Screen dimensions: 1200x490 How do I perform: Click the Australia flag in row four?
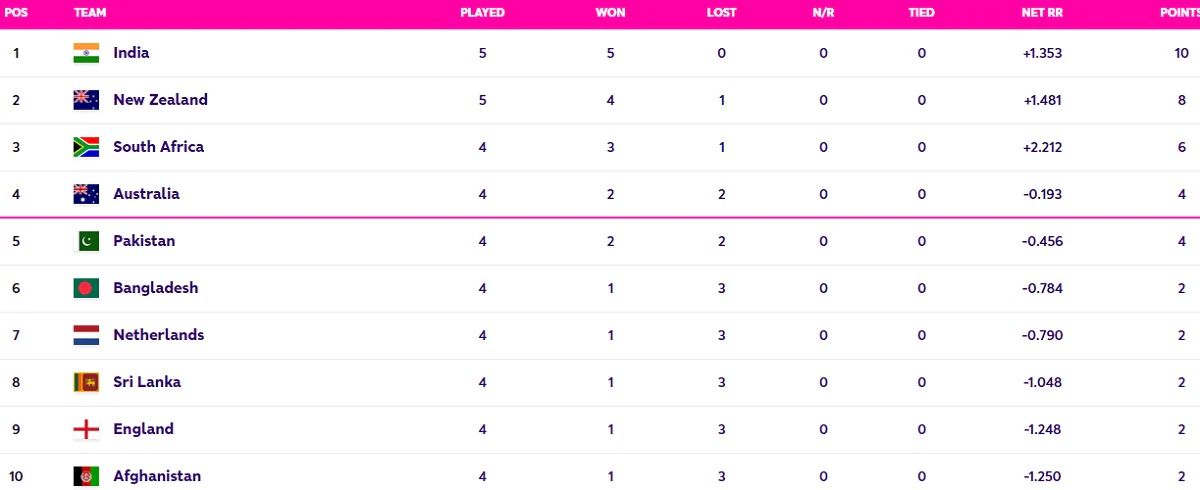coord(86,194)
